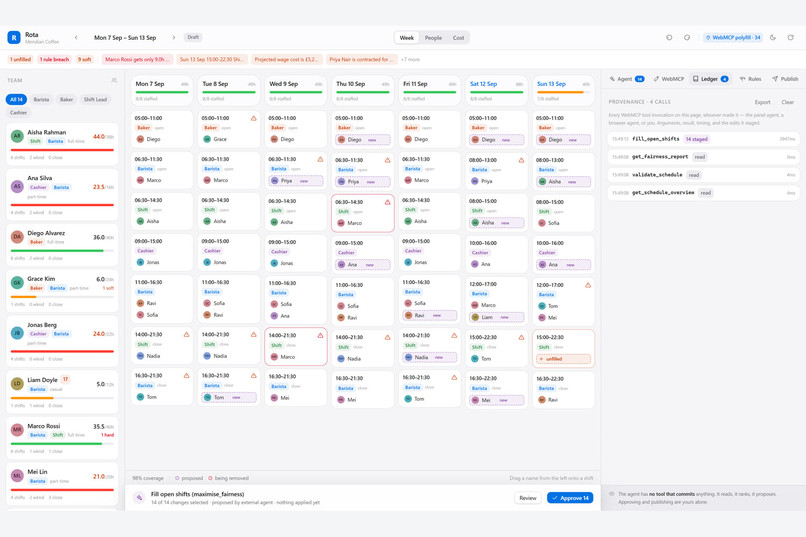Click warning triangle on Sat 15:00–22:30 shift
Screen dimensions: 806x537
tap(521, 337)
